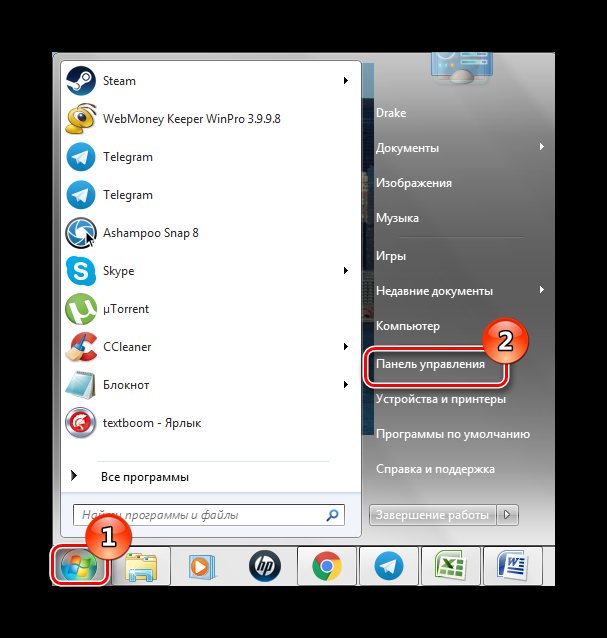Select the Steam label text
This screenshot has width=607, height=638.
pyautogui.click(x=119, y=81)
